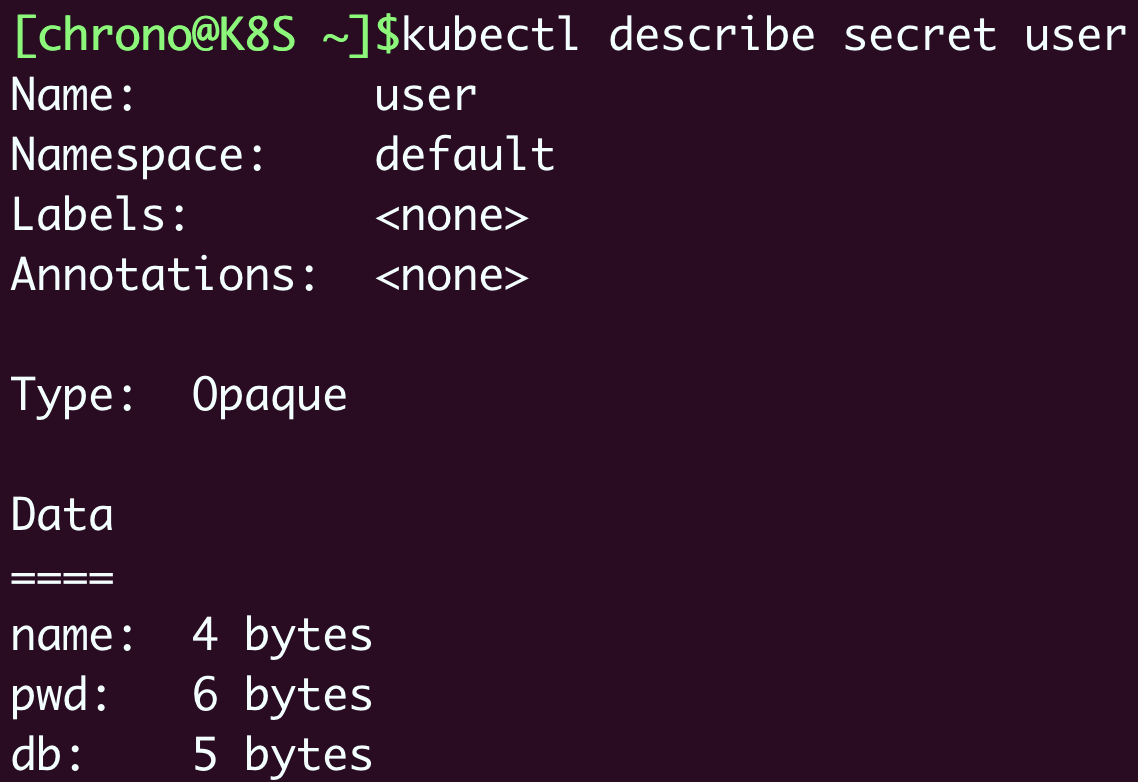Click the <none> value beside Annotations
Image resolution: width=1138 pixels, height=782 pixels.
[451, 276]
